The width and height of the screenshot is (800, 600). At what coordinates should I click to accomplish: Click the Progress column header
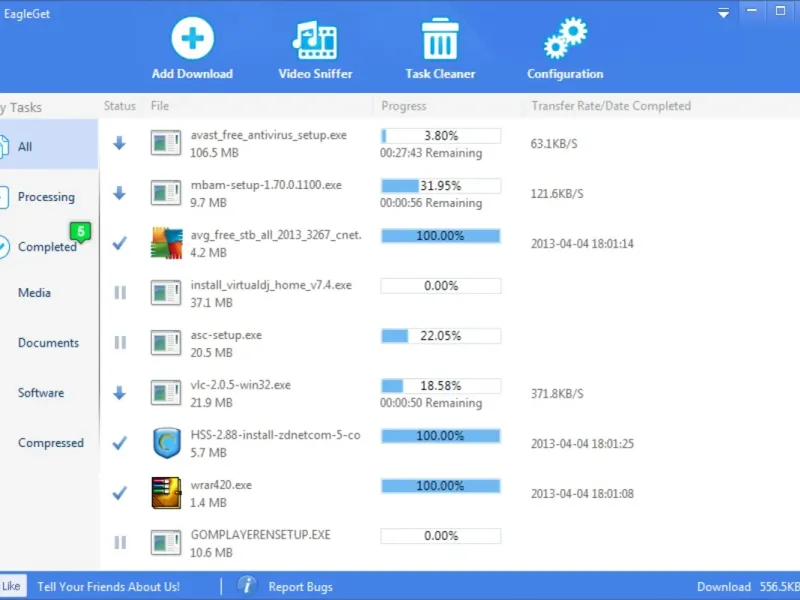coord(404,106)
